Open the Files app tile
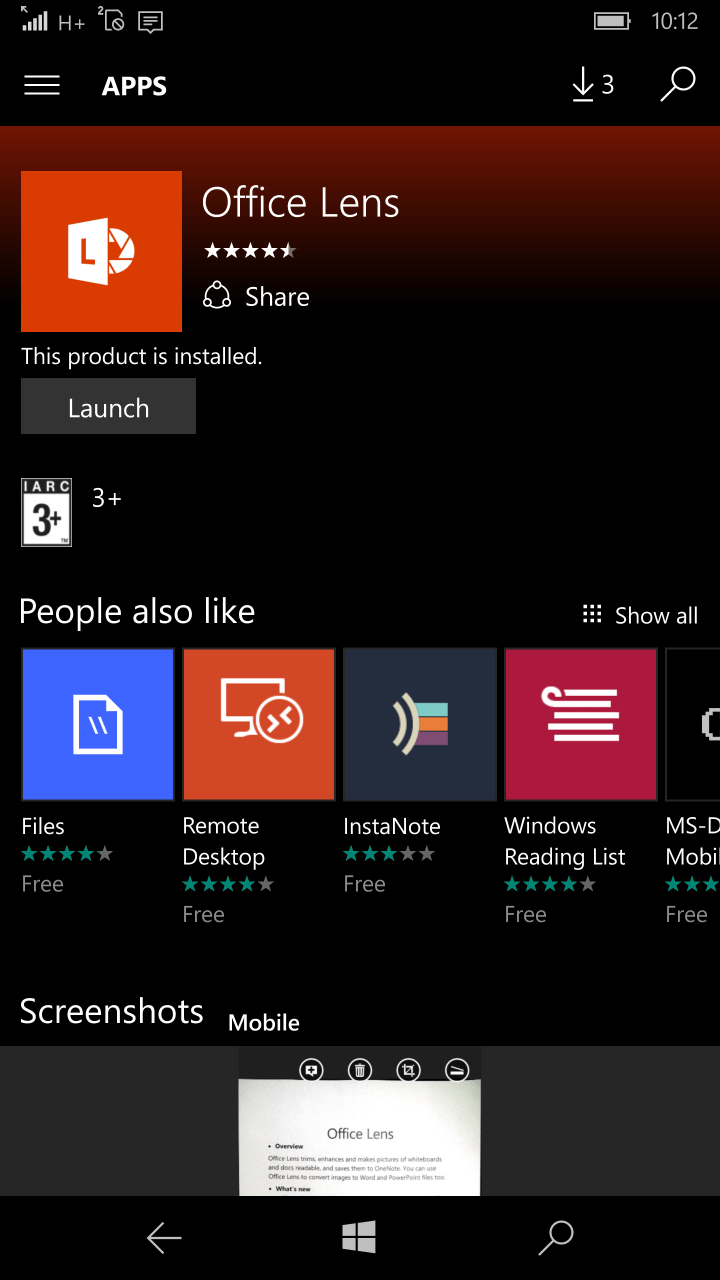This screenshot has height=1280, width=720. point(98,724)
